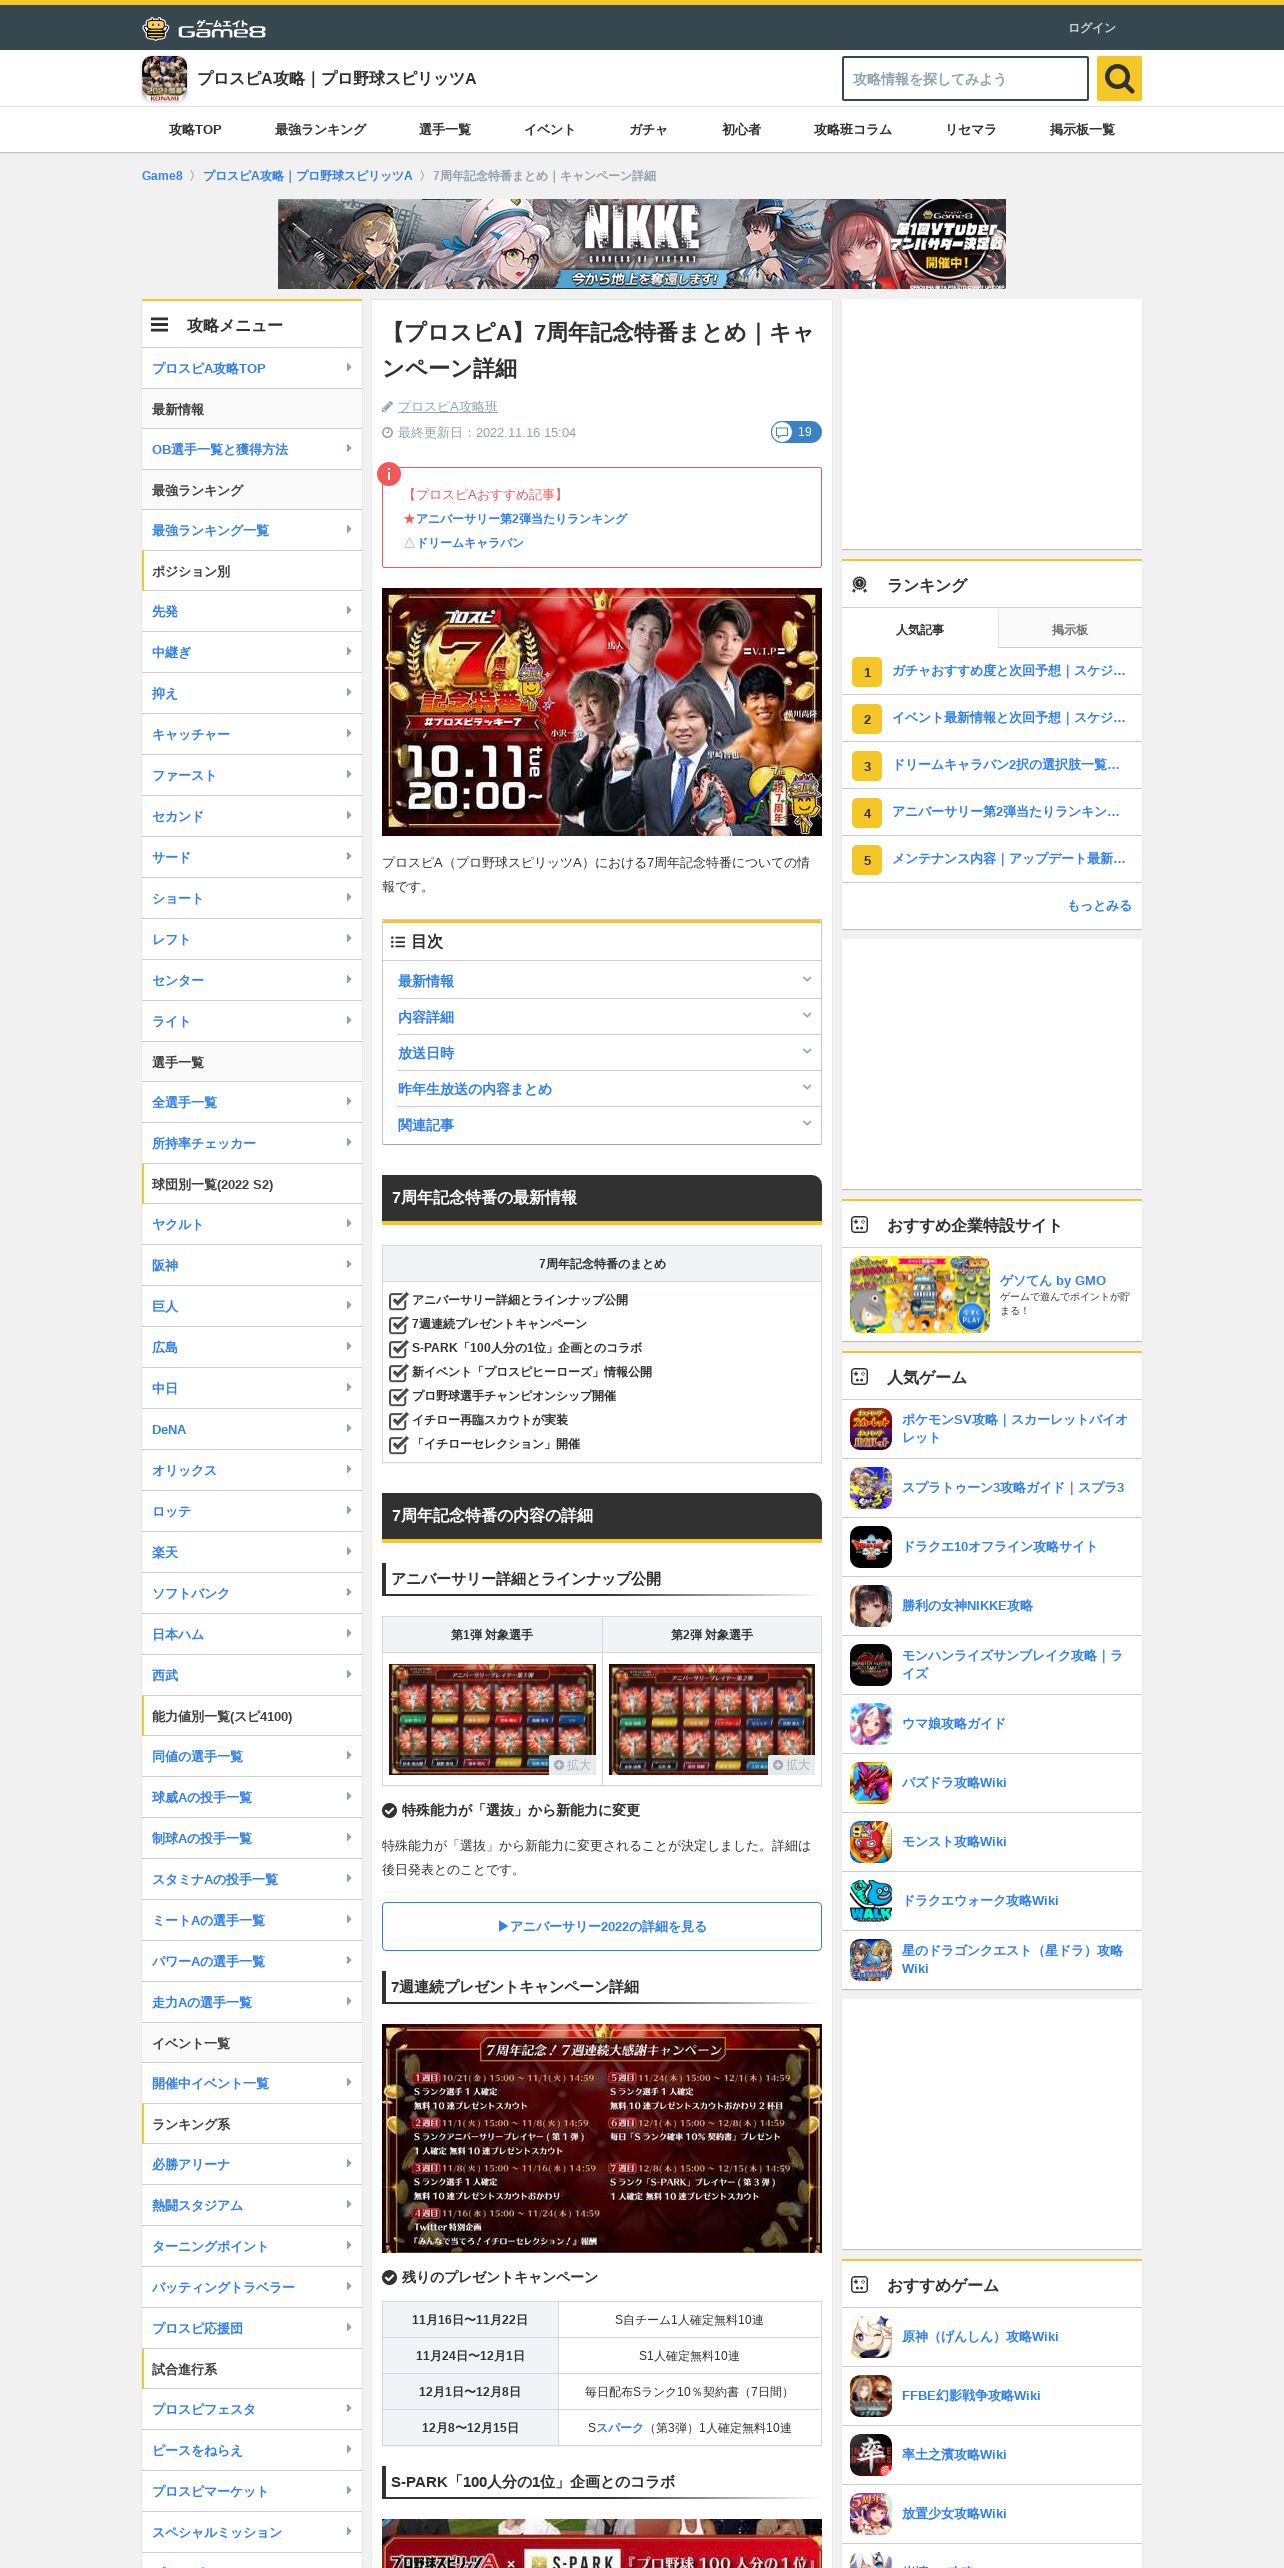Click the Game8 breadcrumb link
The image size is (1284, 2568).
click(162, 175)
